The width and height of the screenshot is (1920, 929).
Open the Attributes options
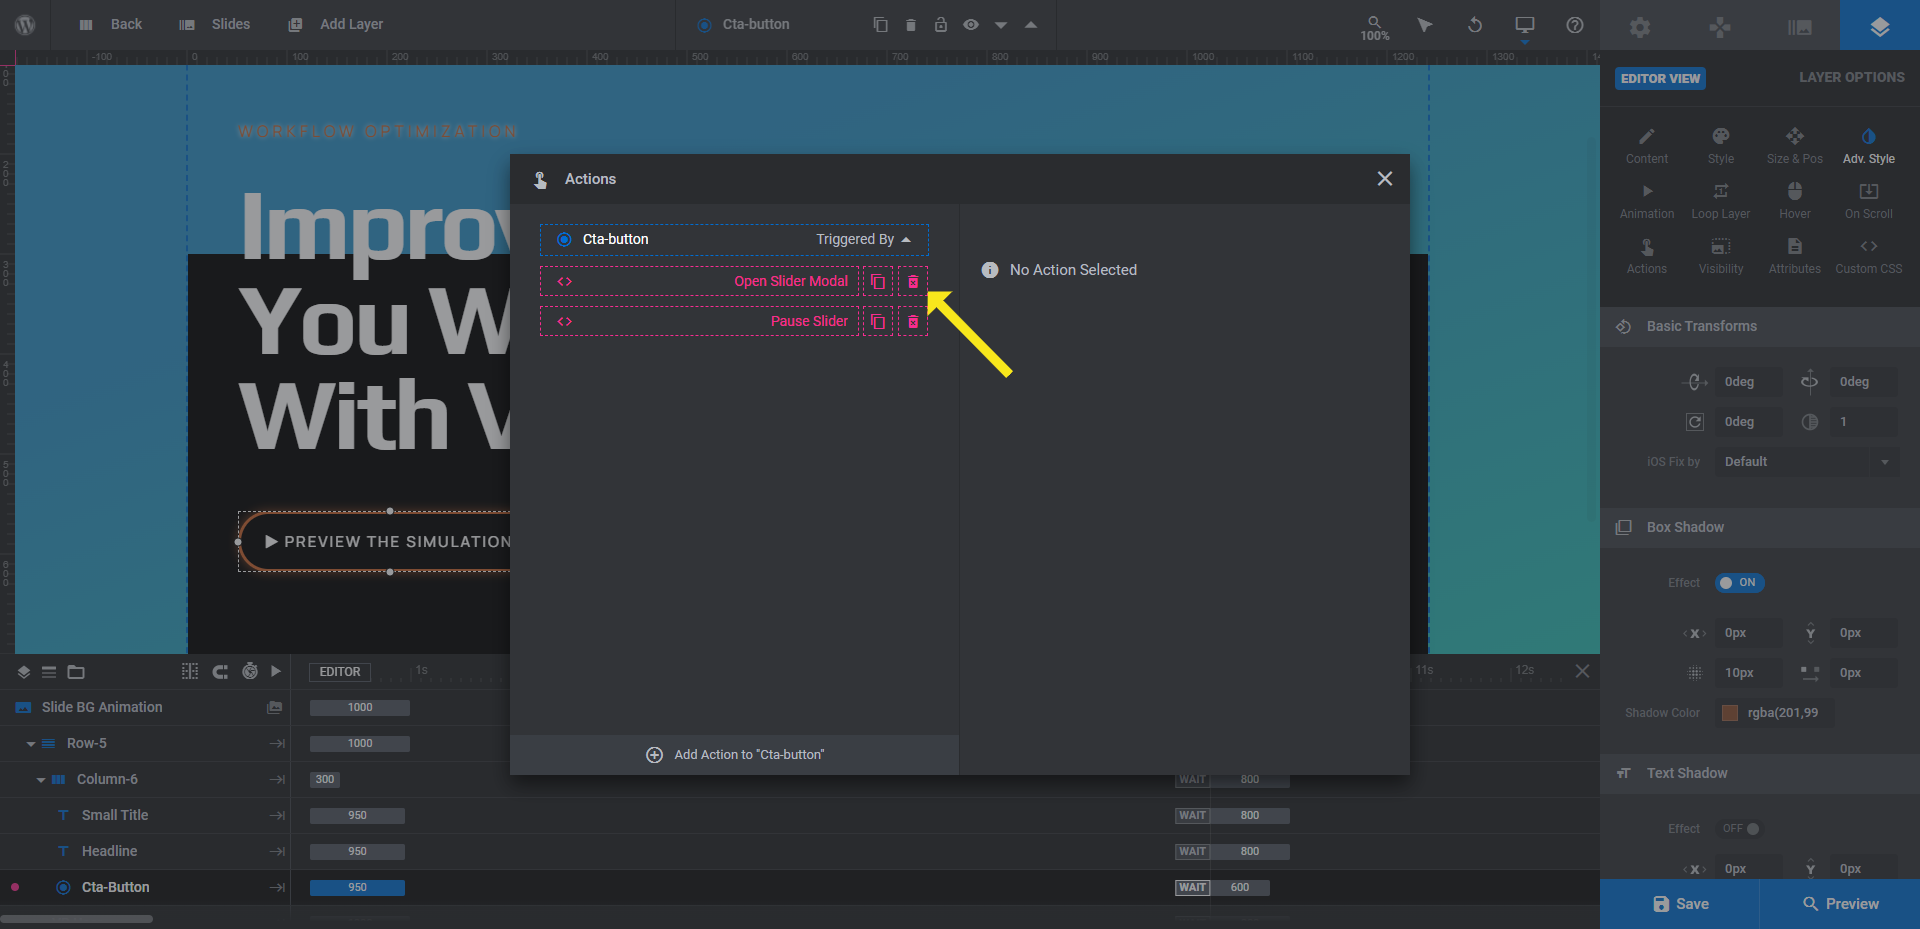1795,256
